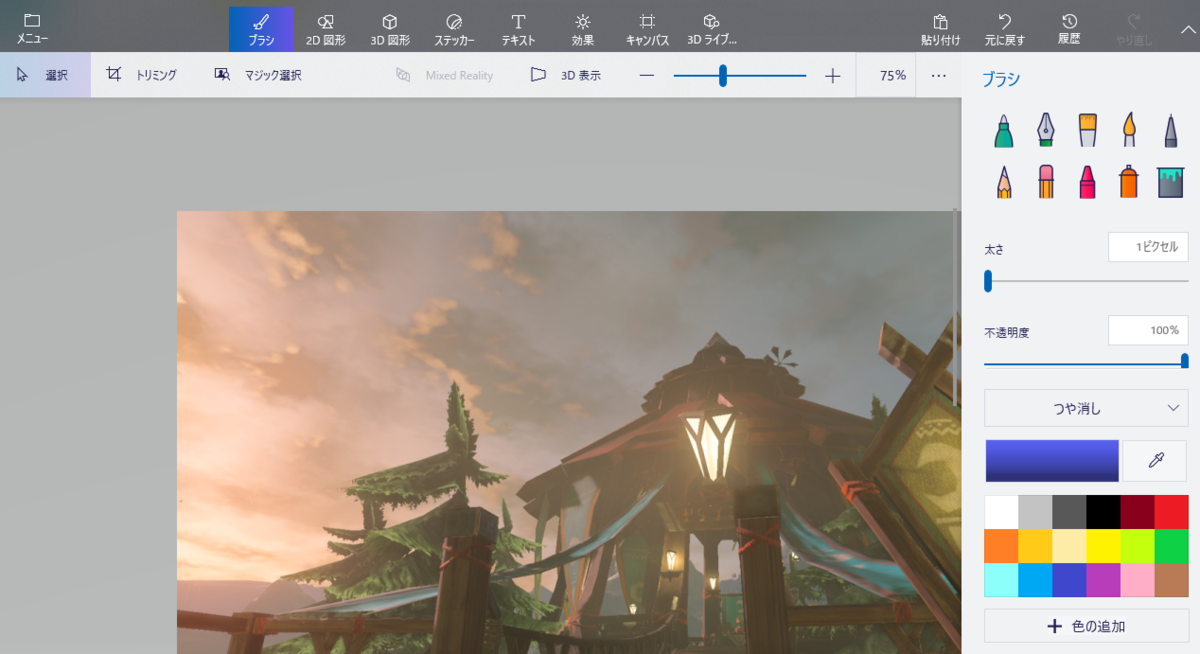The height and width of the screenshot is (654, 1200).
Task: Pick the sky blue color swatch
Action: pyautogui.click(x=1035, y=580)
